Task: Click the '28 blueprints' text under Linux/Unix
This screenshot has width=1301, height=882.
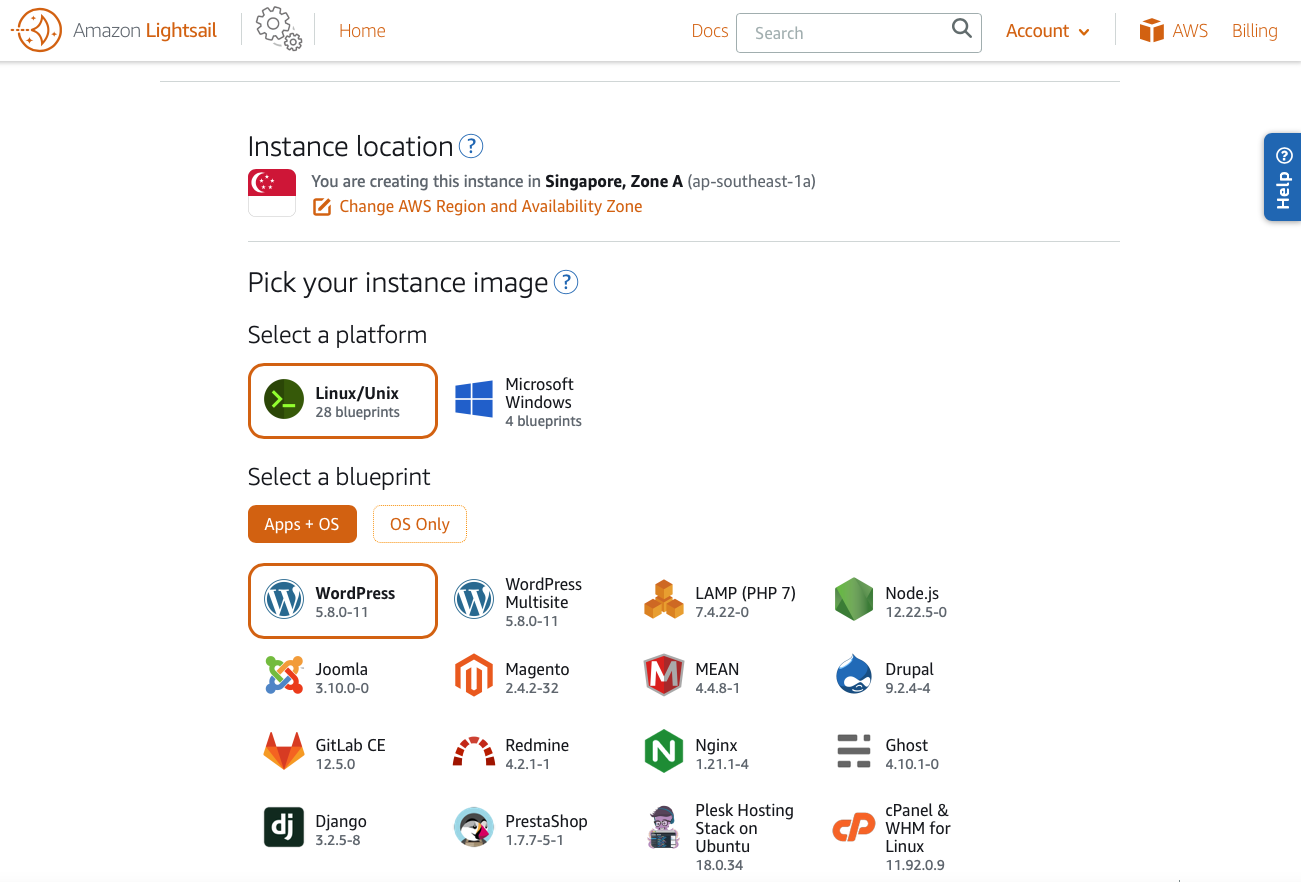Action: 358,412
